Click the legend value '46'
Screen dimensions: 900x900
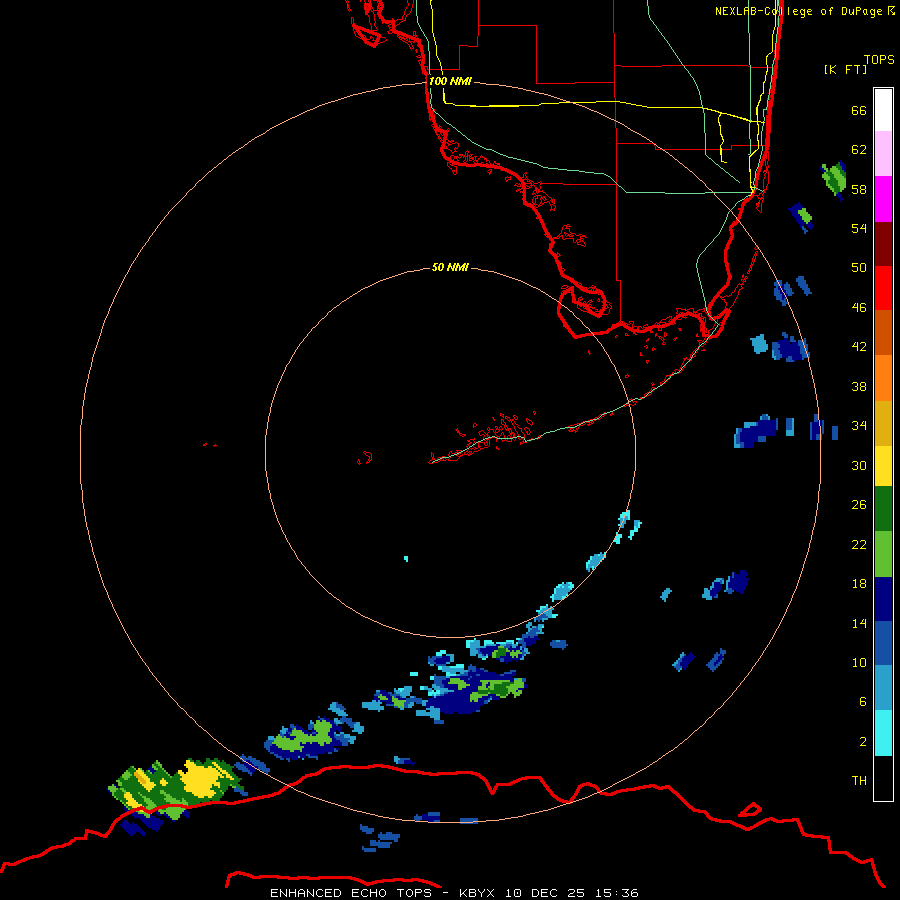[x=859, y=308]
